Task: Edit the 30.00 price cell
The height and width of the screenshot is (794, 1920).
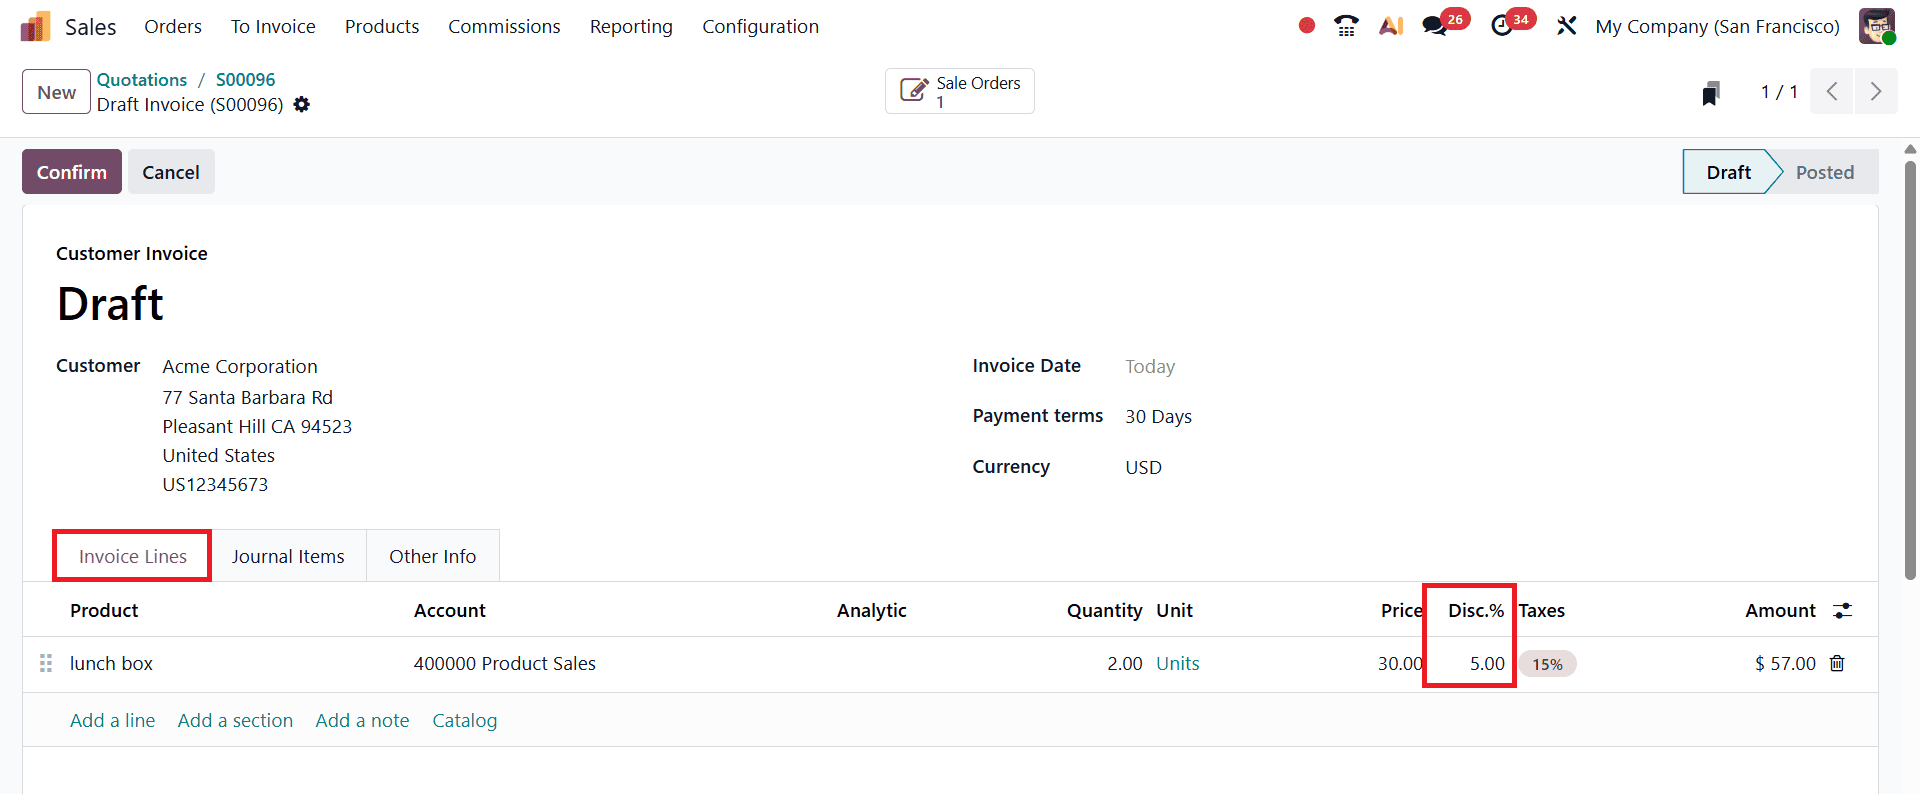Action: click(x=1399, y=663)
